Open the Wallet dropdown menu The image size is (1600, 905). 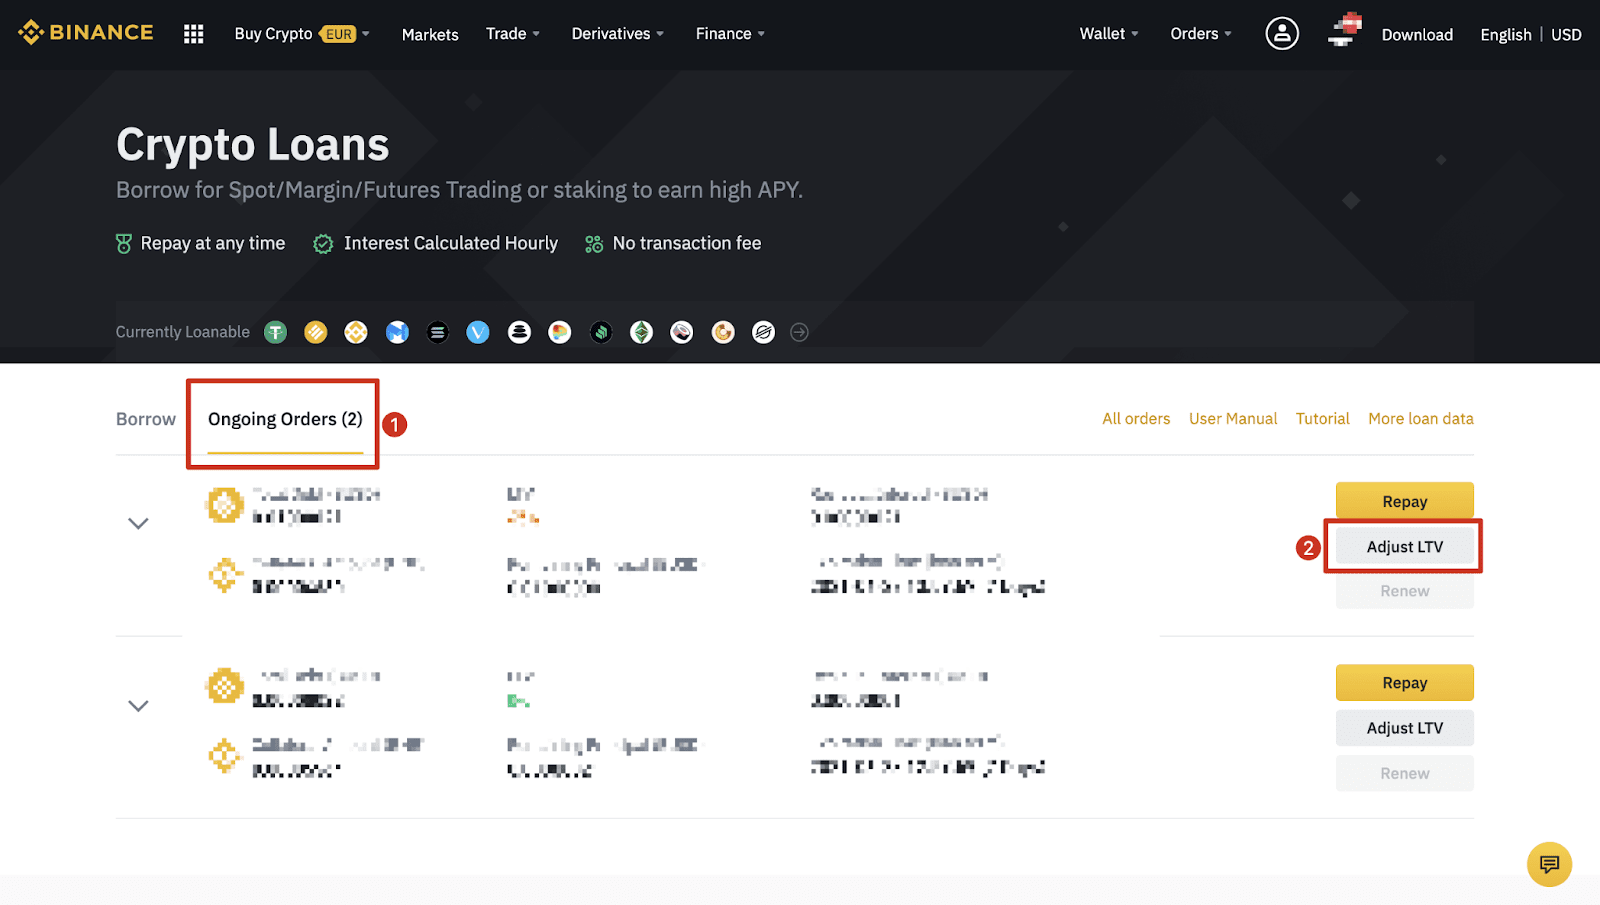tap(1109, 34)
